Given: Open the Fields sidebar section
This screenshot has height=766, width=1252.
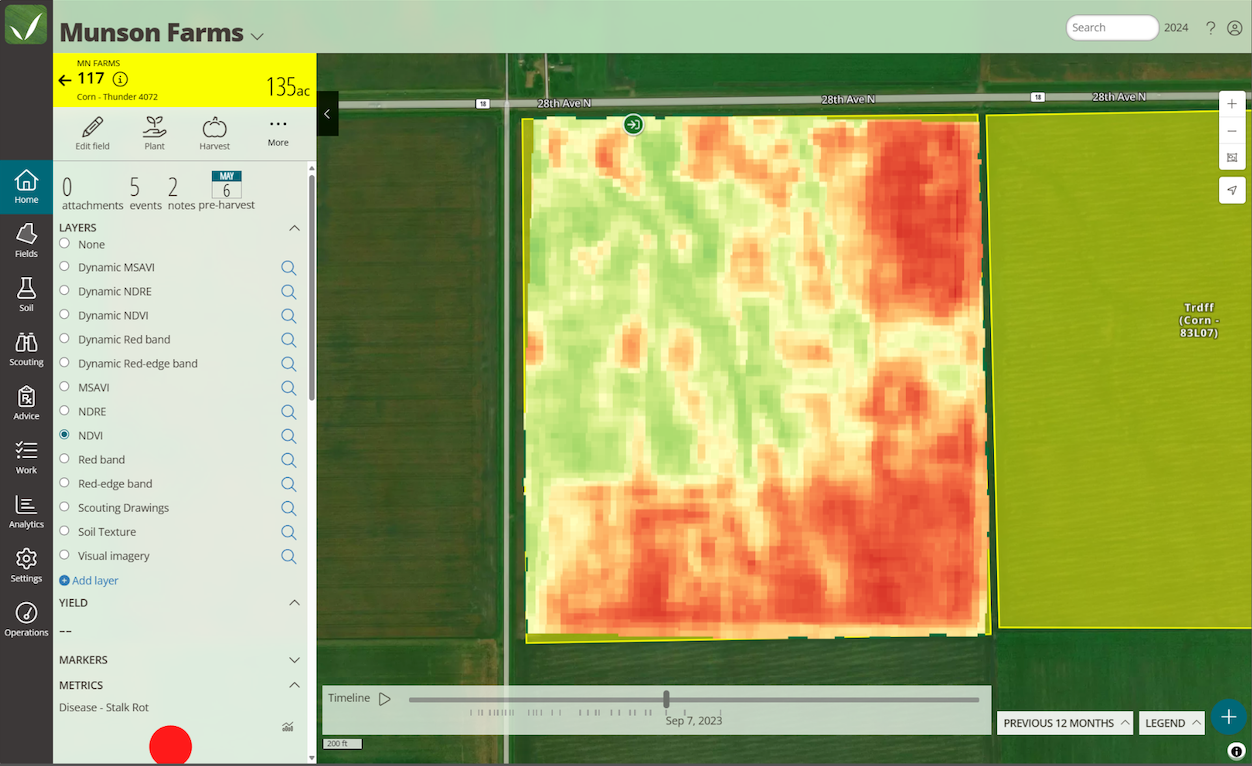Looking at the screenshot, I should (26, 241).
